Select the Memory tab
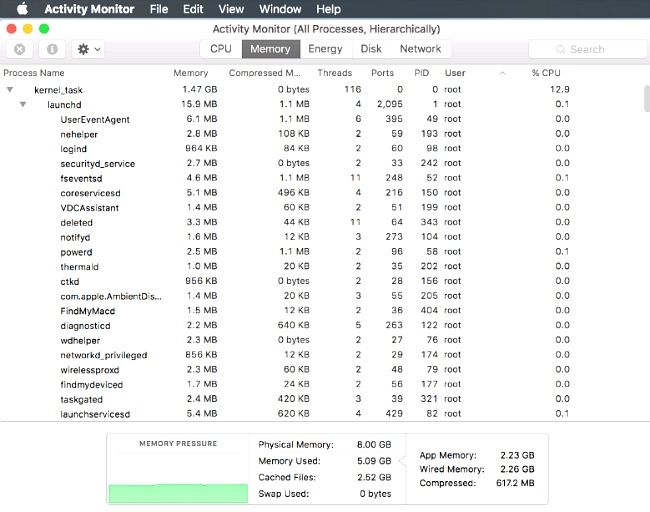This screenshot has width=650, height=512. click(x=270, y=49)
